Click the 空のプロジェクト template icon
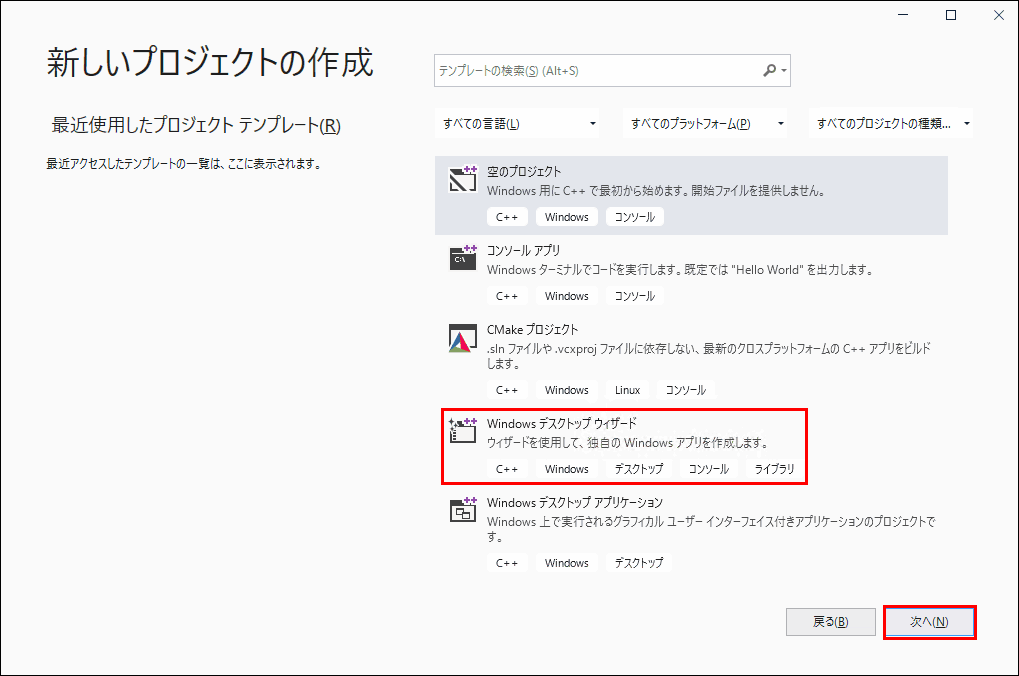 pyautogui.click(x=463, y=179)
